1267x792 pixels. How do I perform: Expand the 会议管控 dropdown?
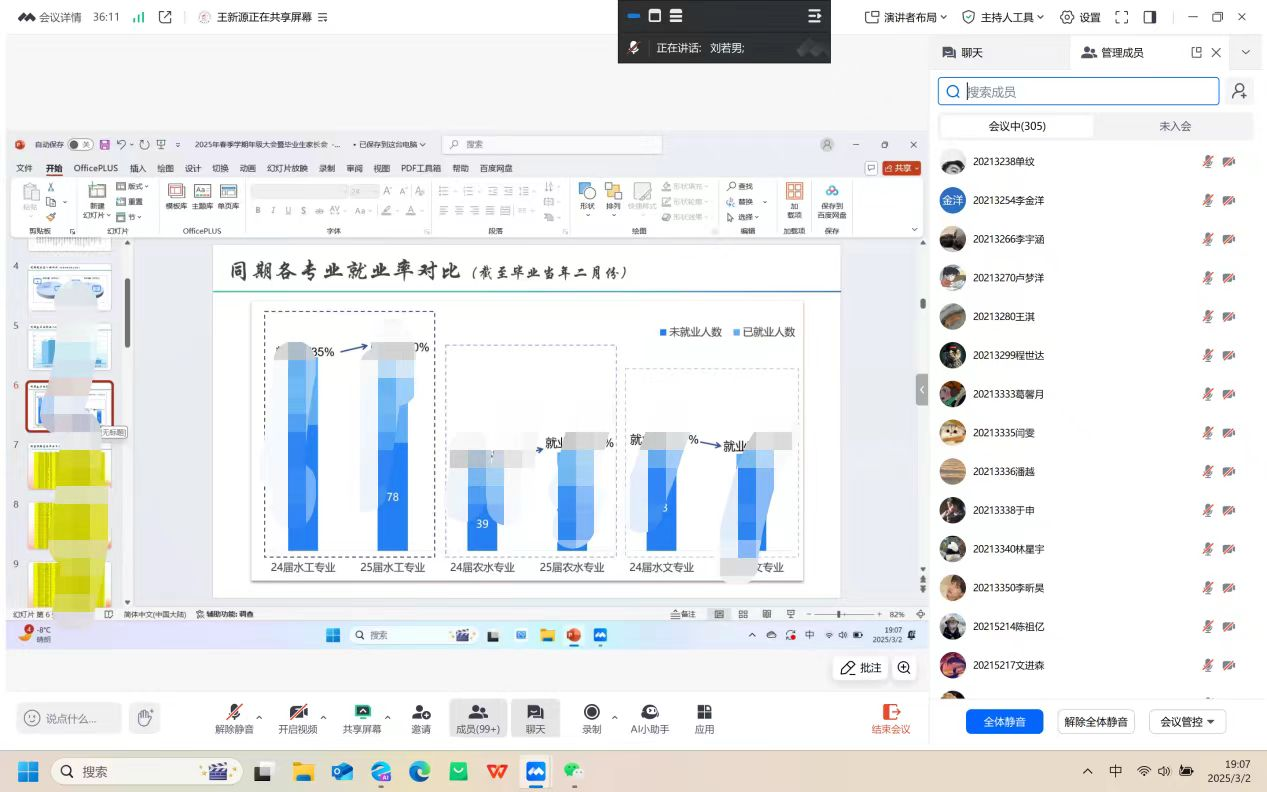[1186, 722]
